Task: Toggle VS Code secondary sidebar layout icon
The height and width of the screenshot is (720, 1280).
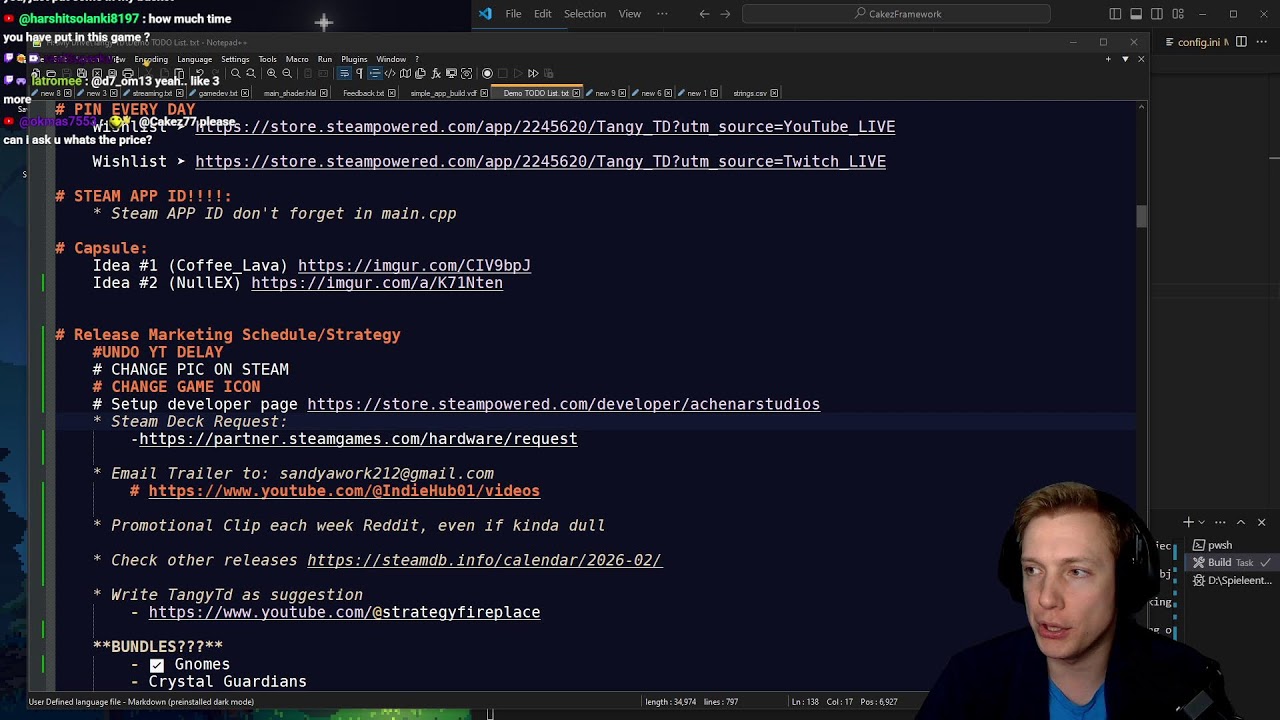Action: (x=1157, y=14)
